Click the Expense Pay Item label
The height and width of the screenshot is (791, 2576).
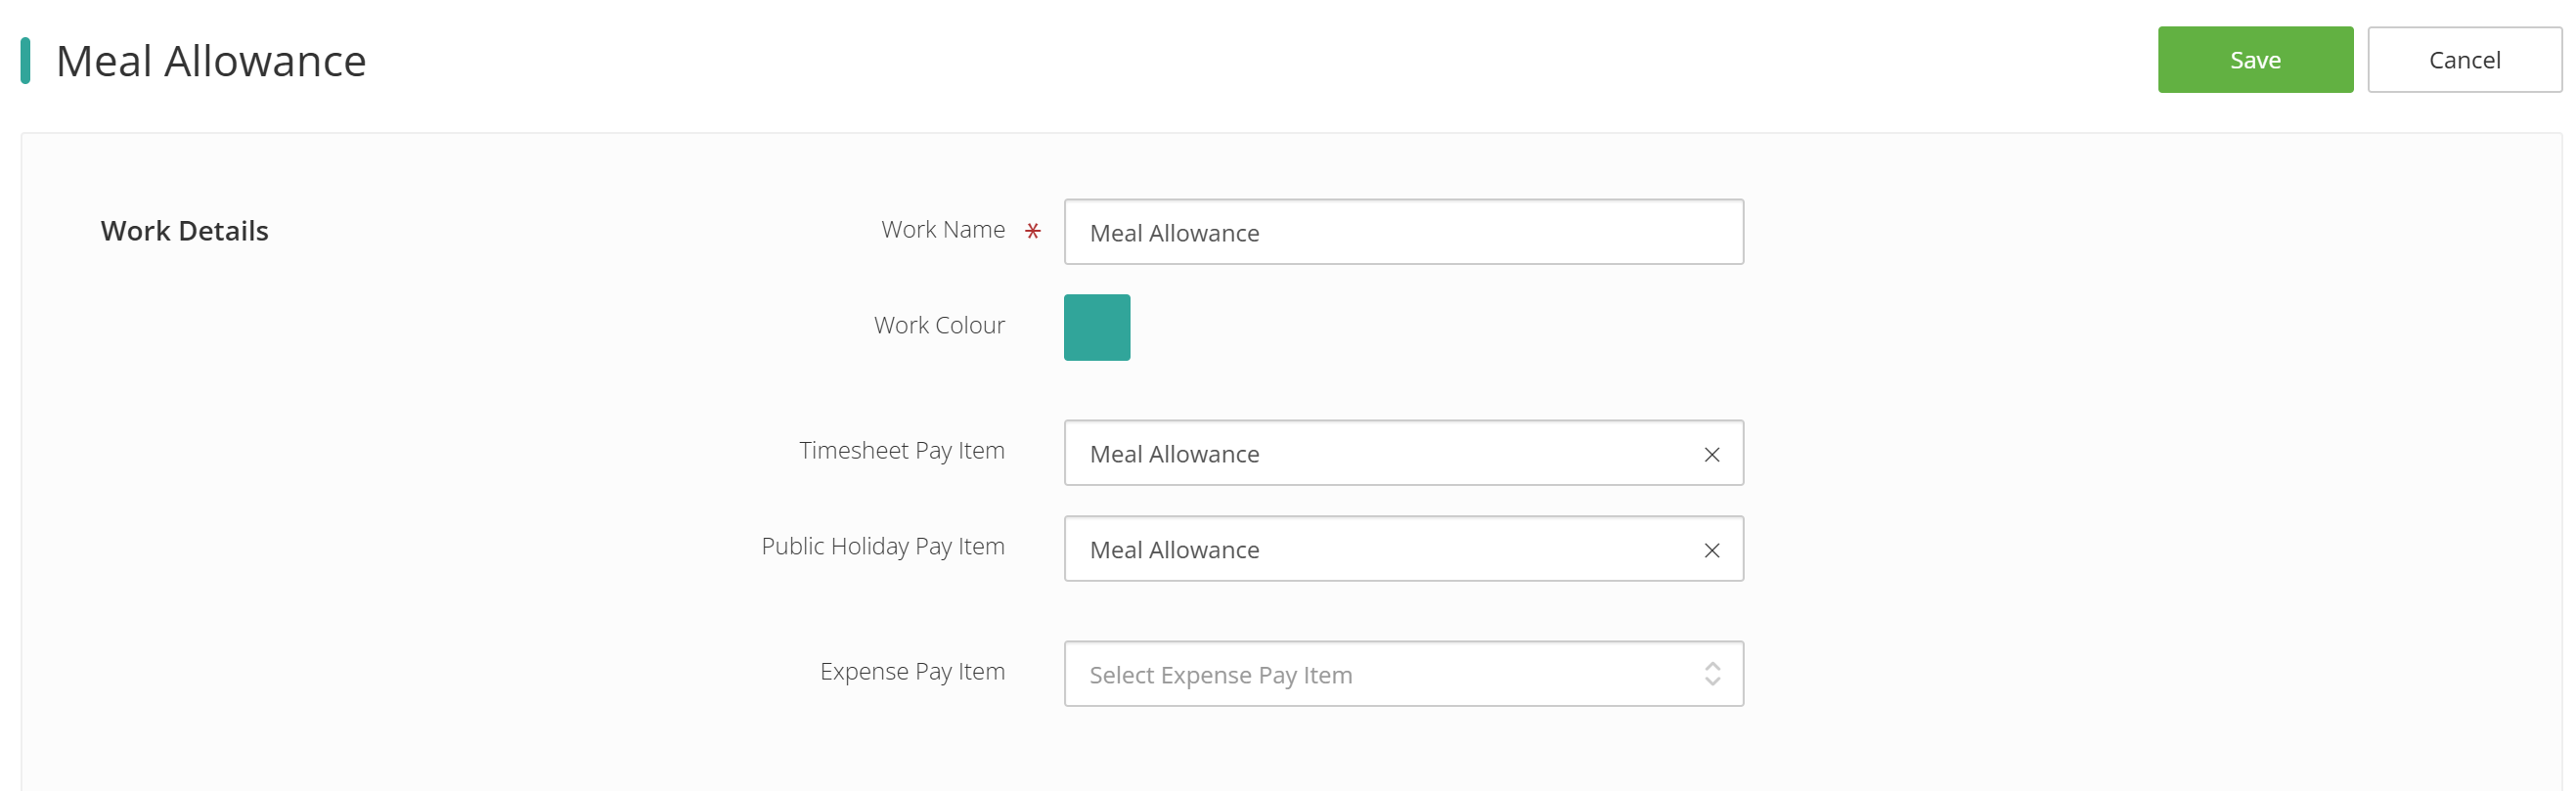tap(912, 672)
